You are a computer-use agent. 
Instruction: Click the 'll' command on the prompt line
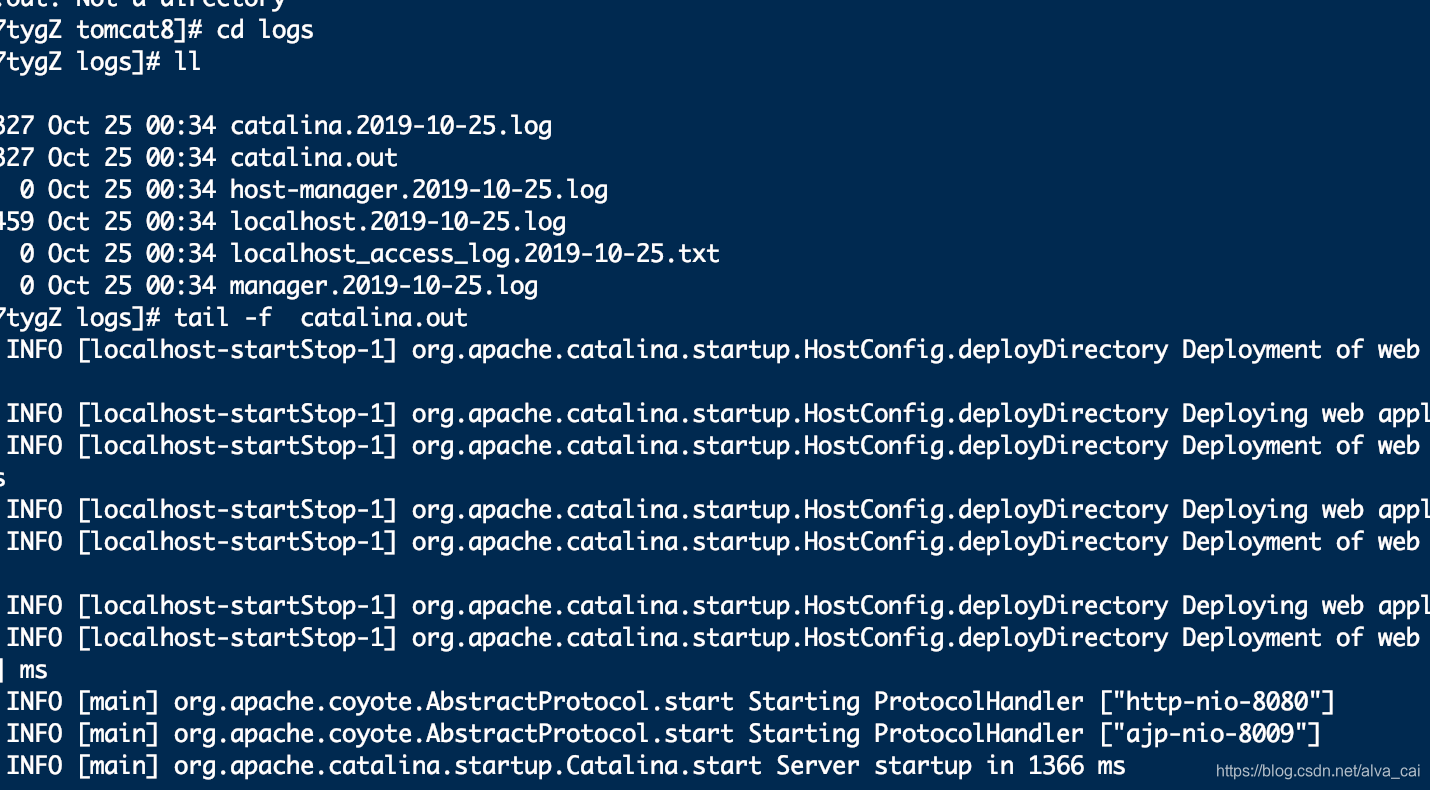187,62
